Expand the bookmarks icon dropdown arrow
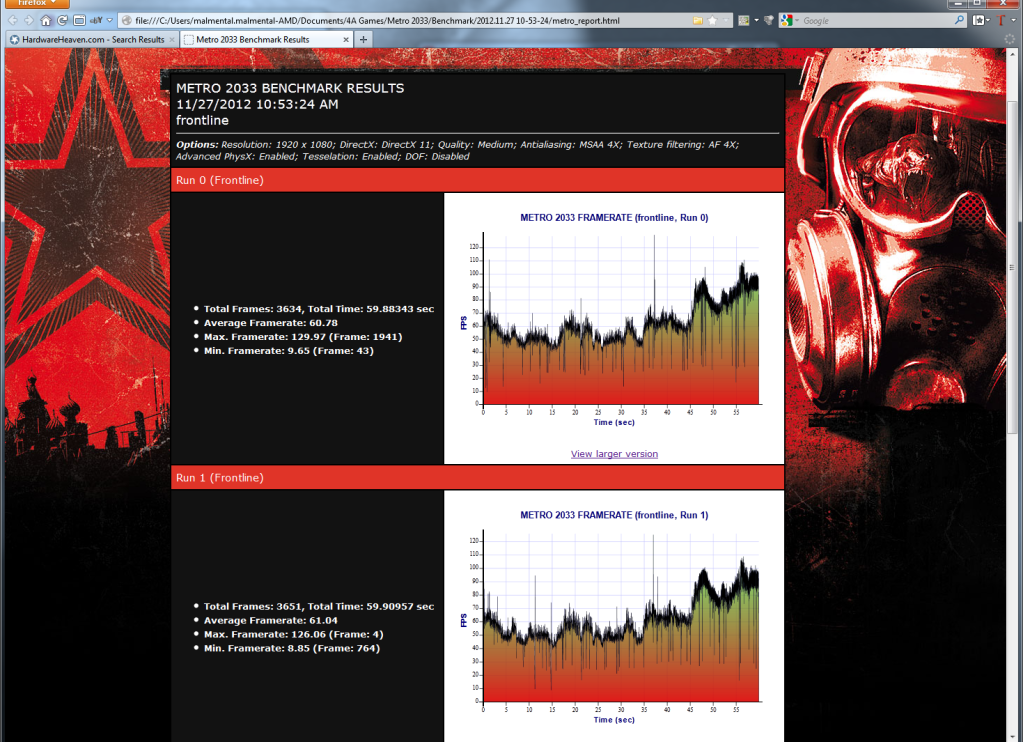1023x742 pixels. [987, 20]
